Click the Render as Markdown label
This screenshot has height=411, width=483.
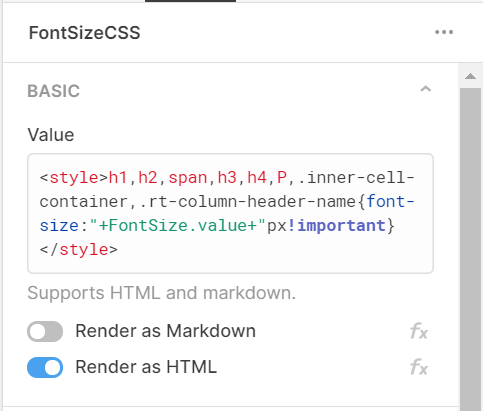point(165,331)
